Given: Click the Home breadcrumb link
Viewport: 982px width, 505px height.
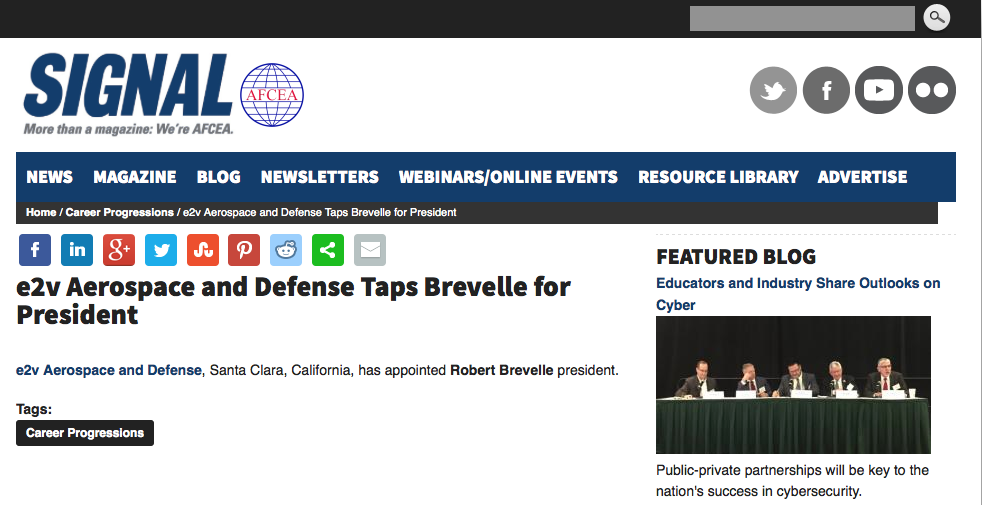Looking at the screenshot, I should pyautogui.click(x=41, y=212).
